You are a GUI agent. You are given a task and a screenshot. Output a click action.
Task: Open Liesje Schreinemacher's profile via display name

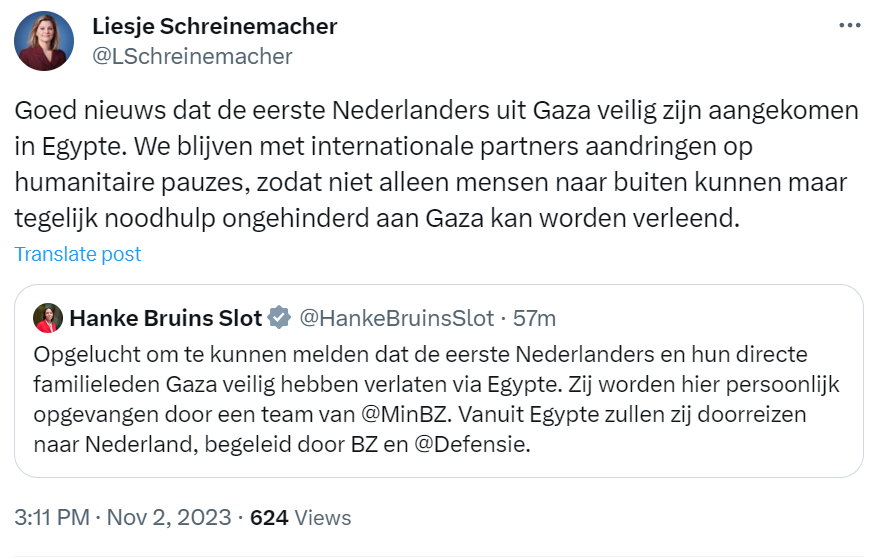[x=214, y=27]
